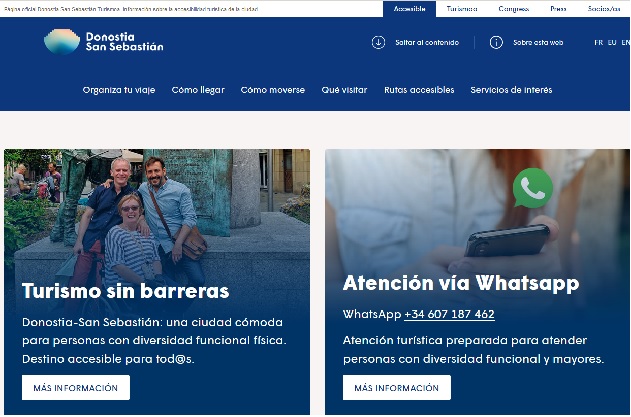Click the Saltar al contenido link
Viewport: 631px width, 417px height.
[427, 42]
